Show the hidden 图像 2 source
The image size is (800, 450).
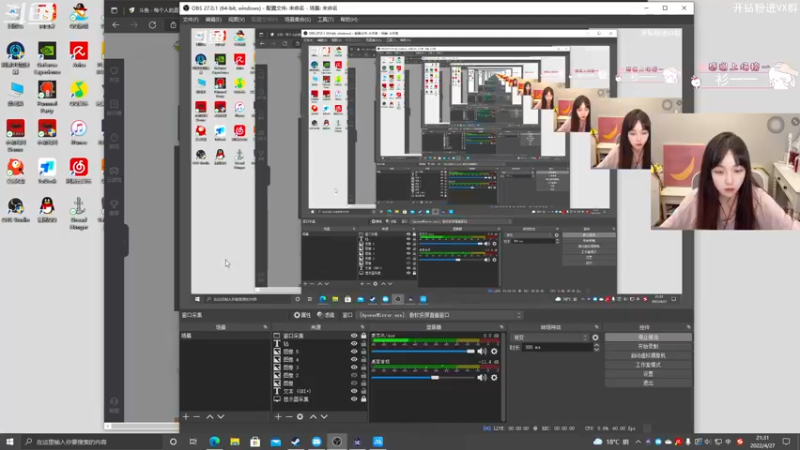[354, 375]
